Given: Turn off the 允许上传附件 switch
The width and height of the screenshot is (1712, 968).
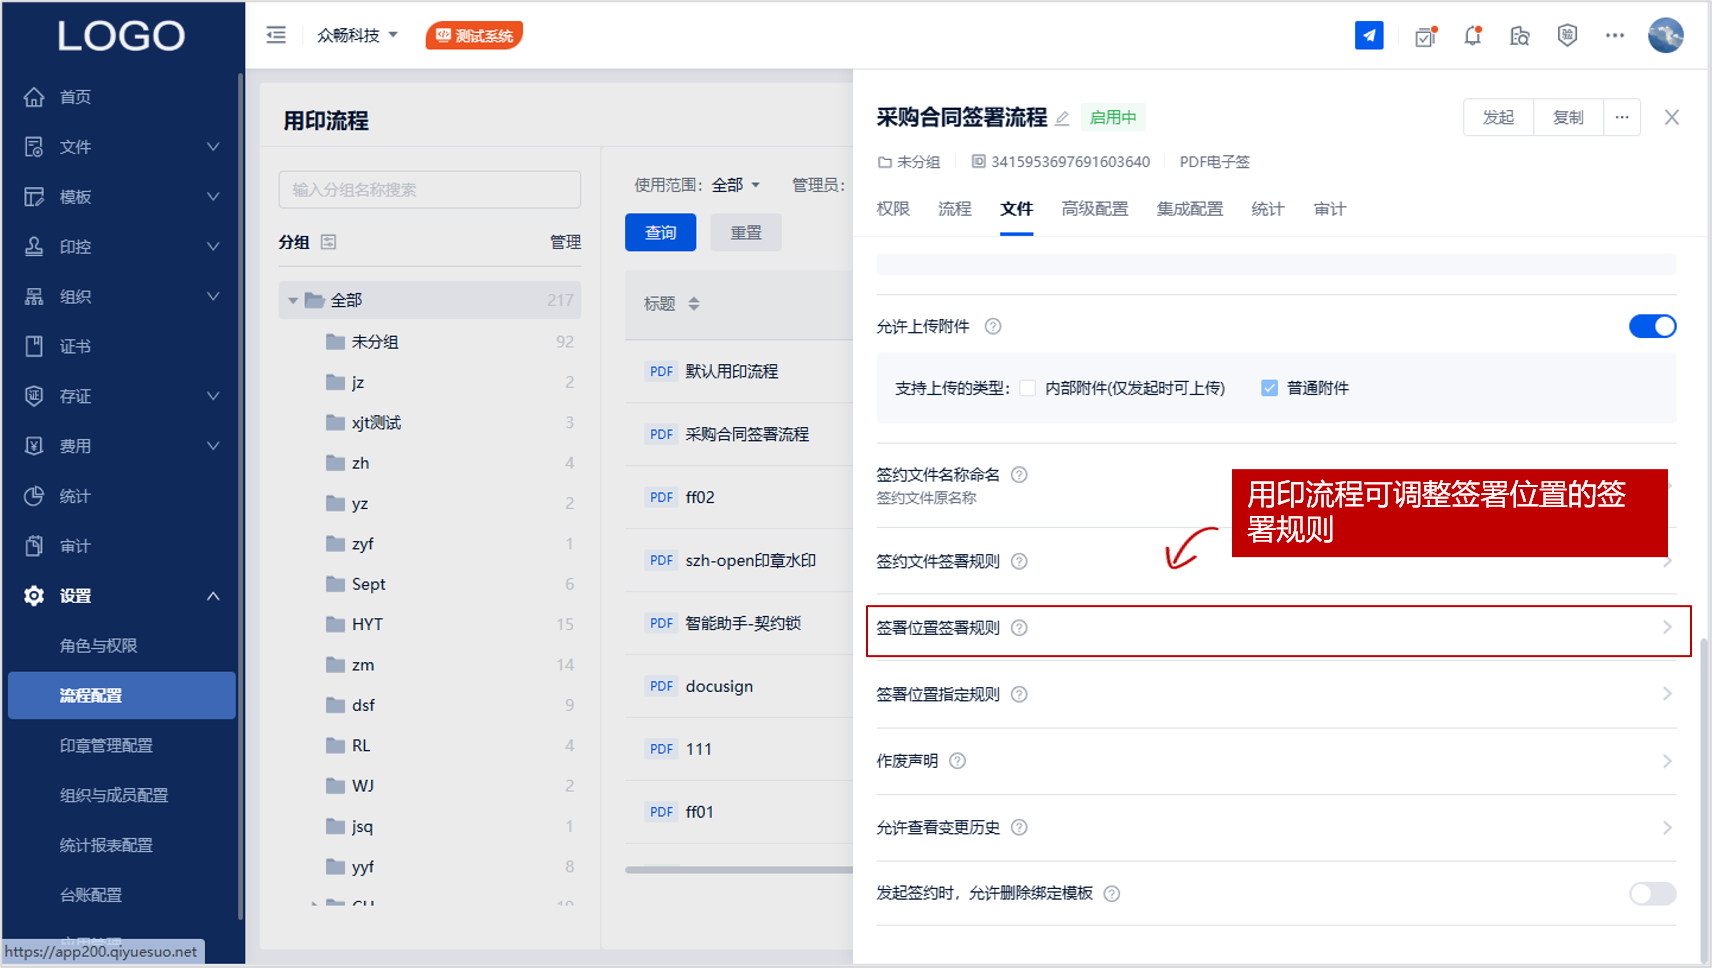Looking at the screenshot, I should pyautogui.click(x=1652, y=327).
